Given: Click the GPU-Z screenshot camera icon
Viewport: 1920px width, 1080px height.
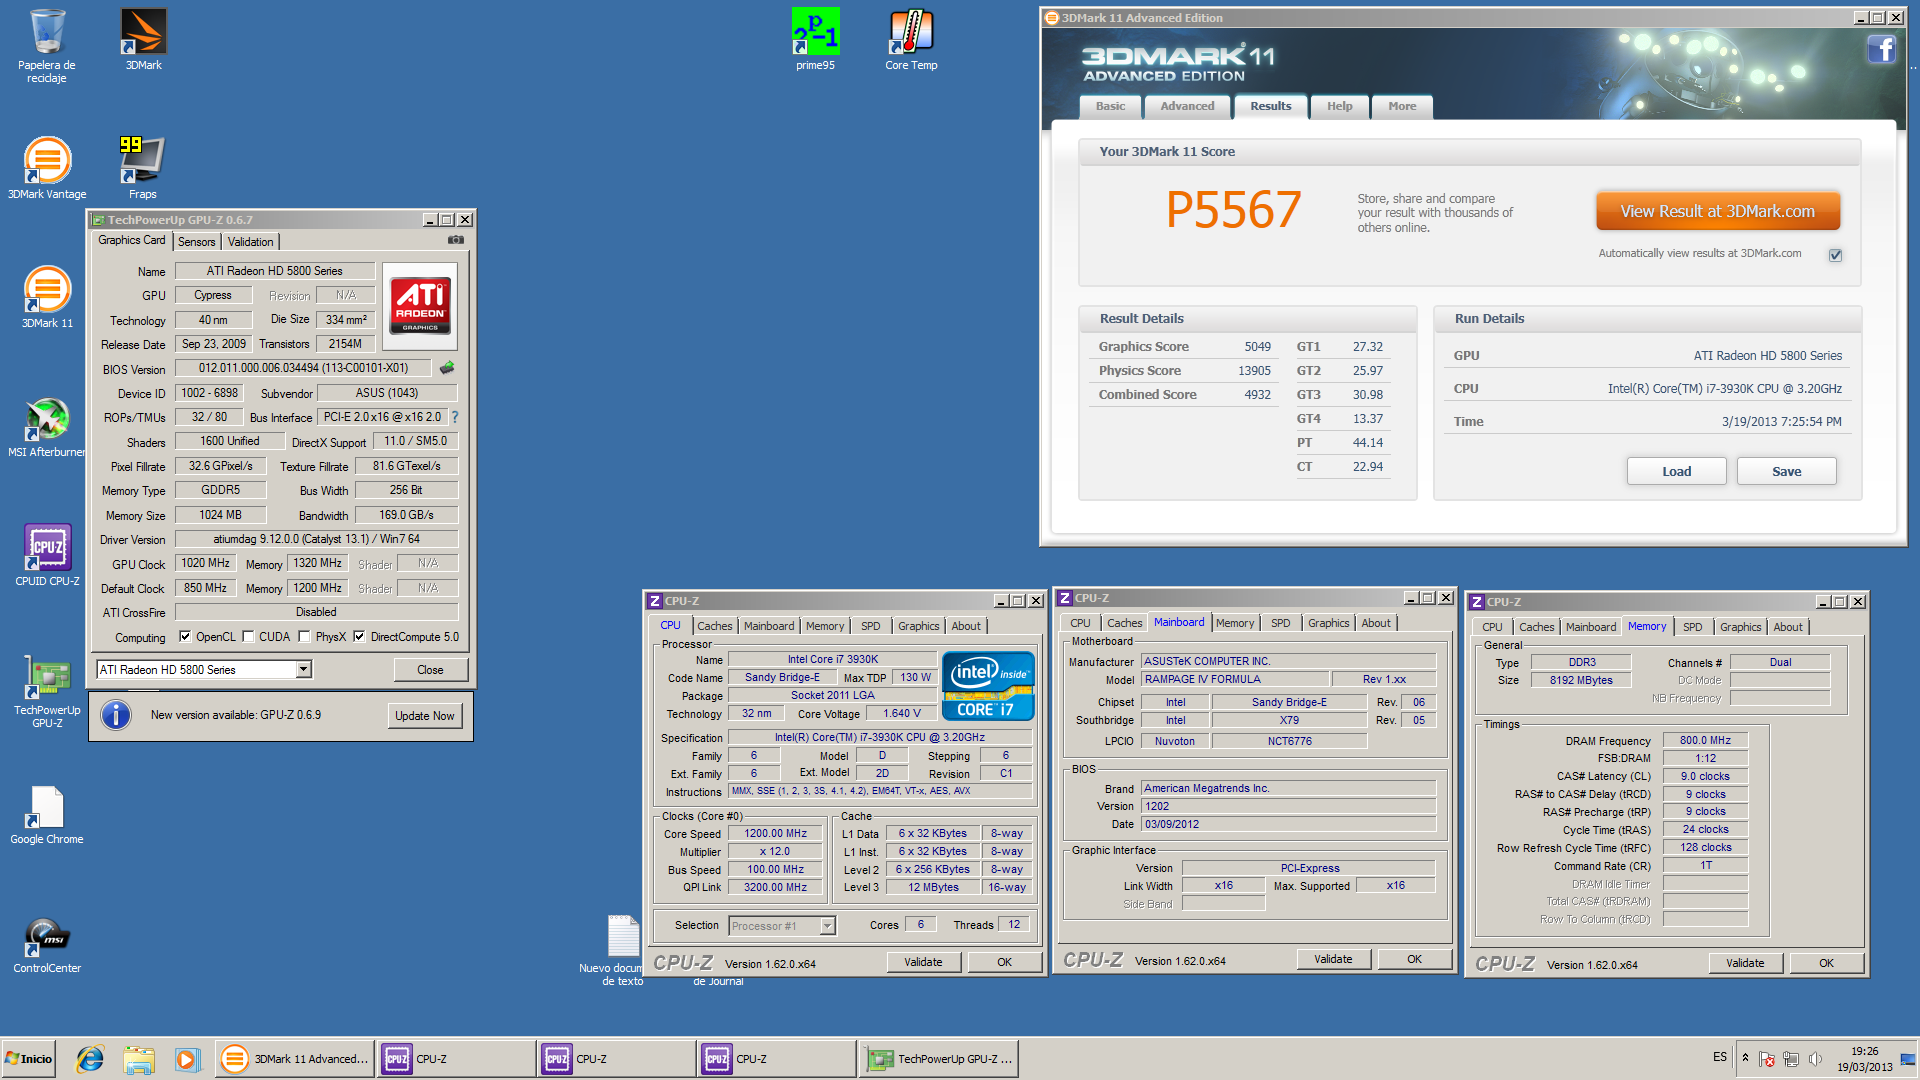Looking at the screenshot, I should [x=455, y=240].
